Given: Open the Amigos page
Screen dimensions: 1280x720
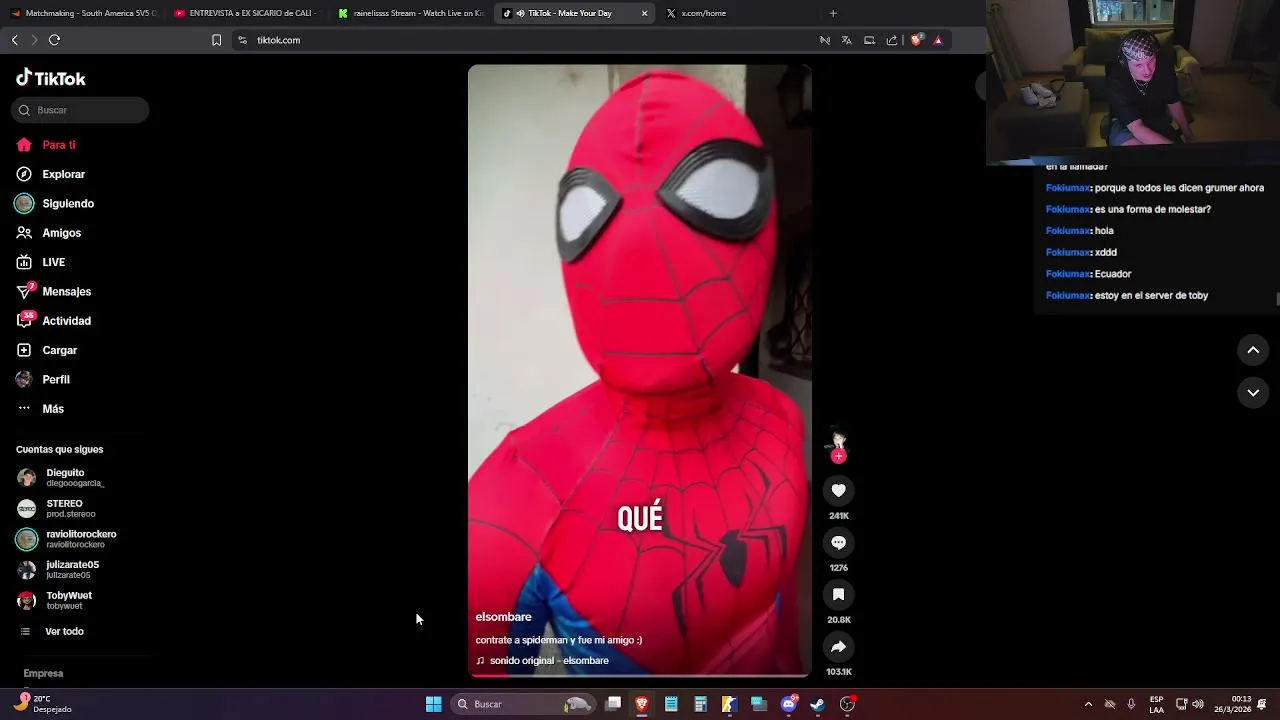Looking at the screenshot, I should click(48, 233).
